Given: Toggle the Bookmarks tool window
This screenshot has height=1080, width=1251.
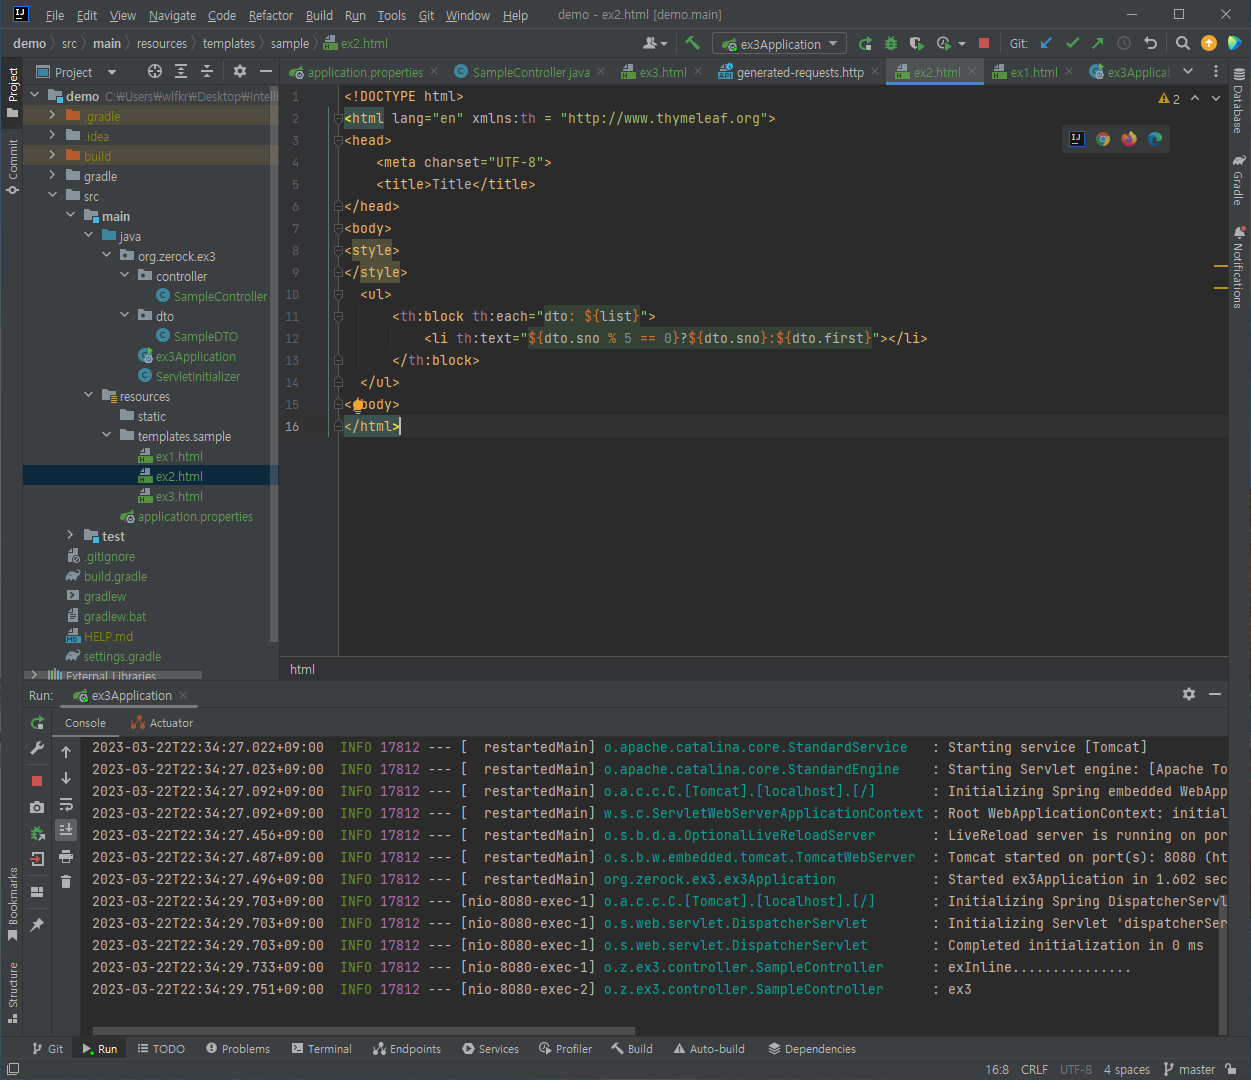Looking at the screenshot, I should coord(12,905).
